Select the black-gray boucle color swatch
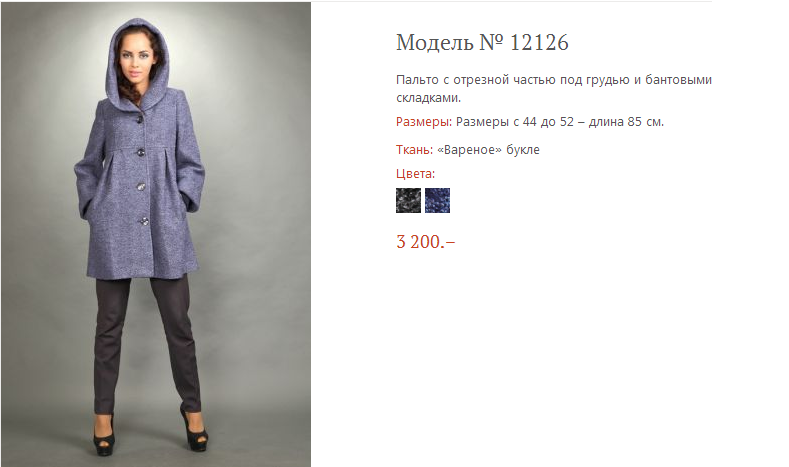The image size is (789, 467). click(408, 200)
